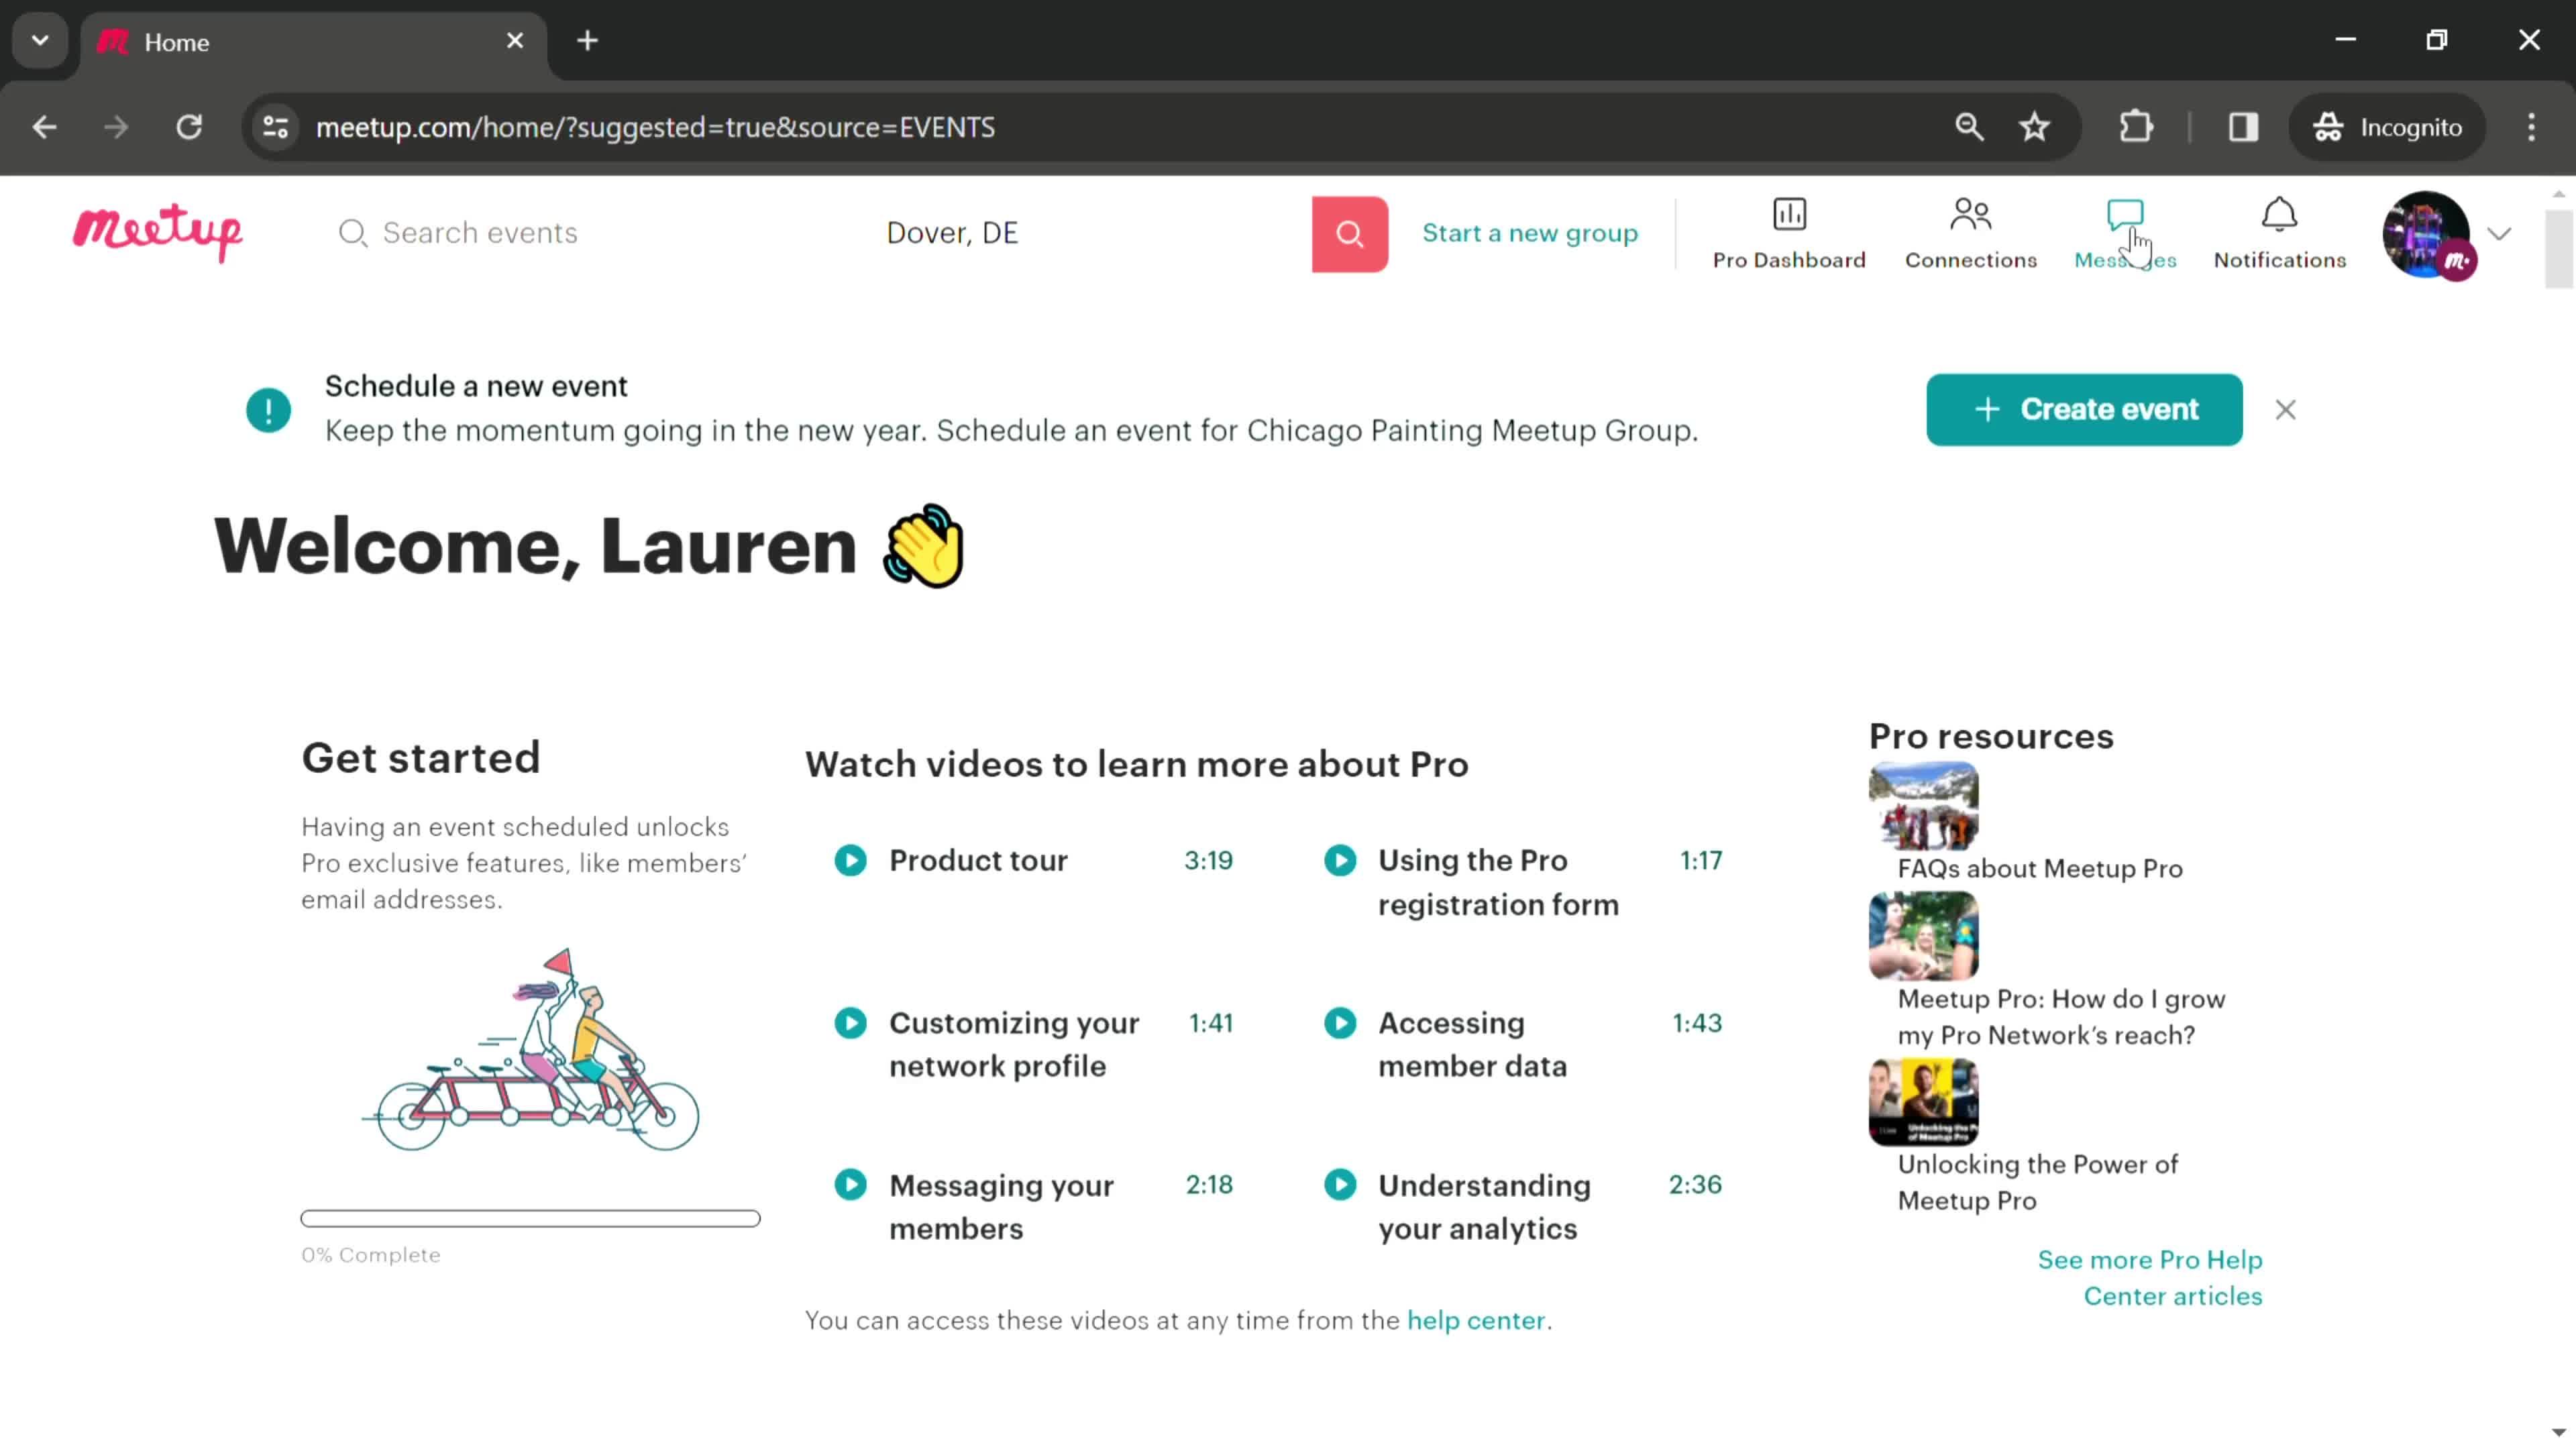Click the Meetup home logo
Viewport: 2576px width, 1449px height.
[x=158, y=231]
